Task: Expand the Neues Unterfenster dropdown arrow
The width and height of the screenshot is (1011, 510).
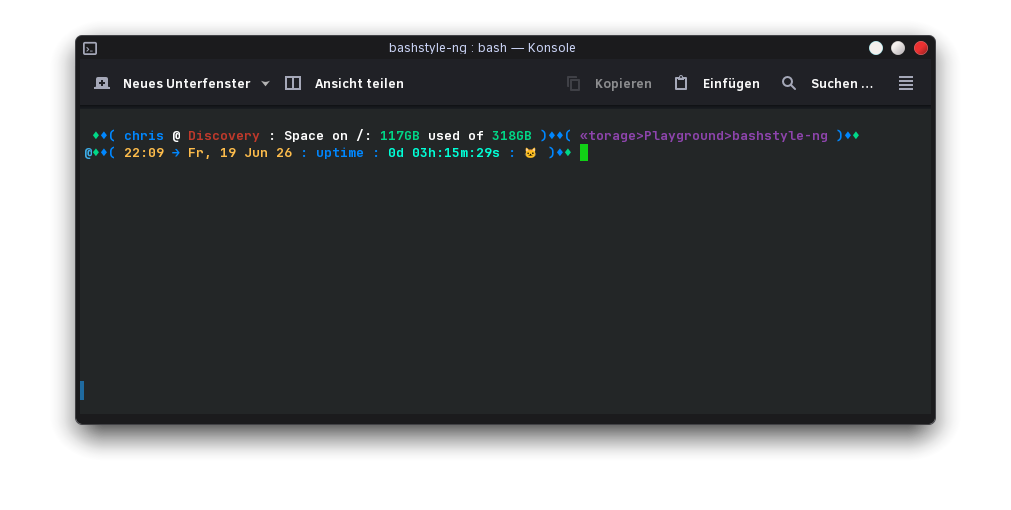Action: tap(266, 84)
